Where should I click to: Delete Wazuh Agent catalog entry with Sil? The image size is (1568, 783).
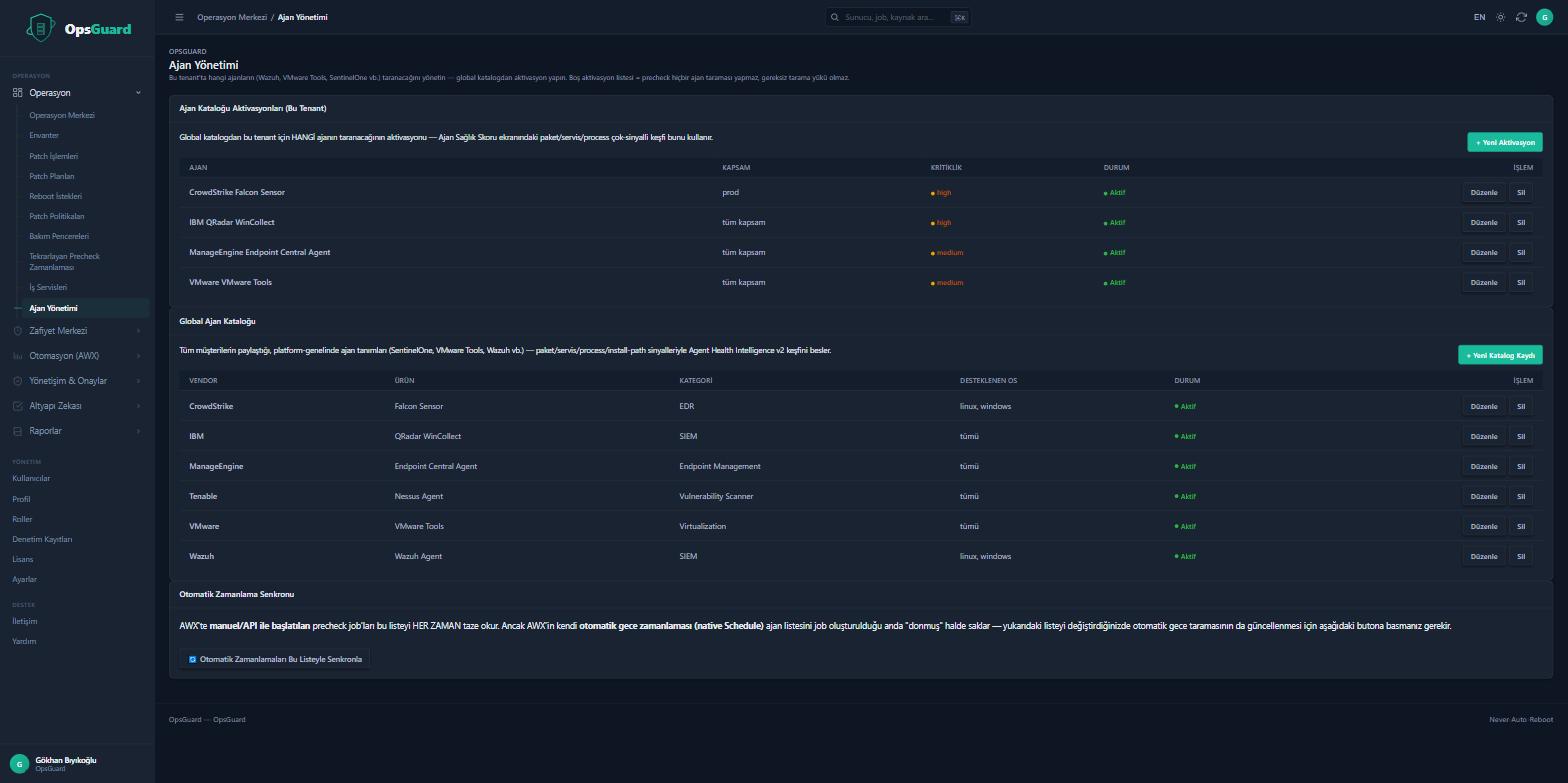point(1521,557)
